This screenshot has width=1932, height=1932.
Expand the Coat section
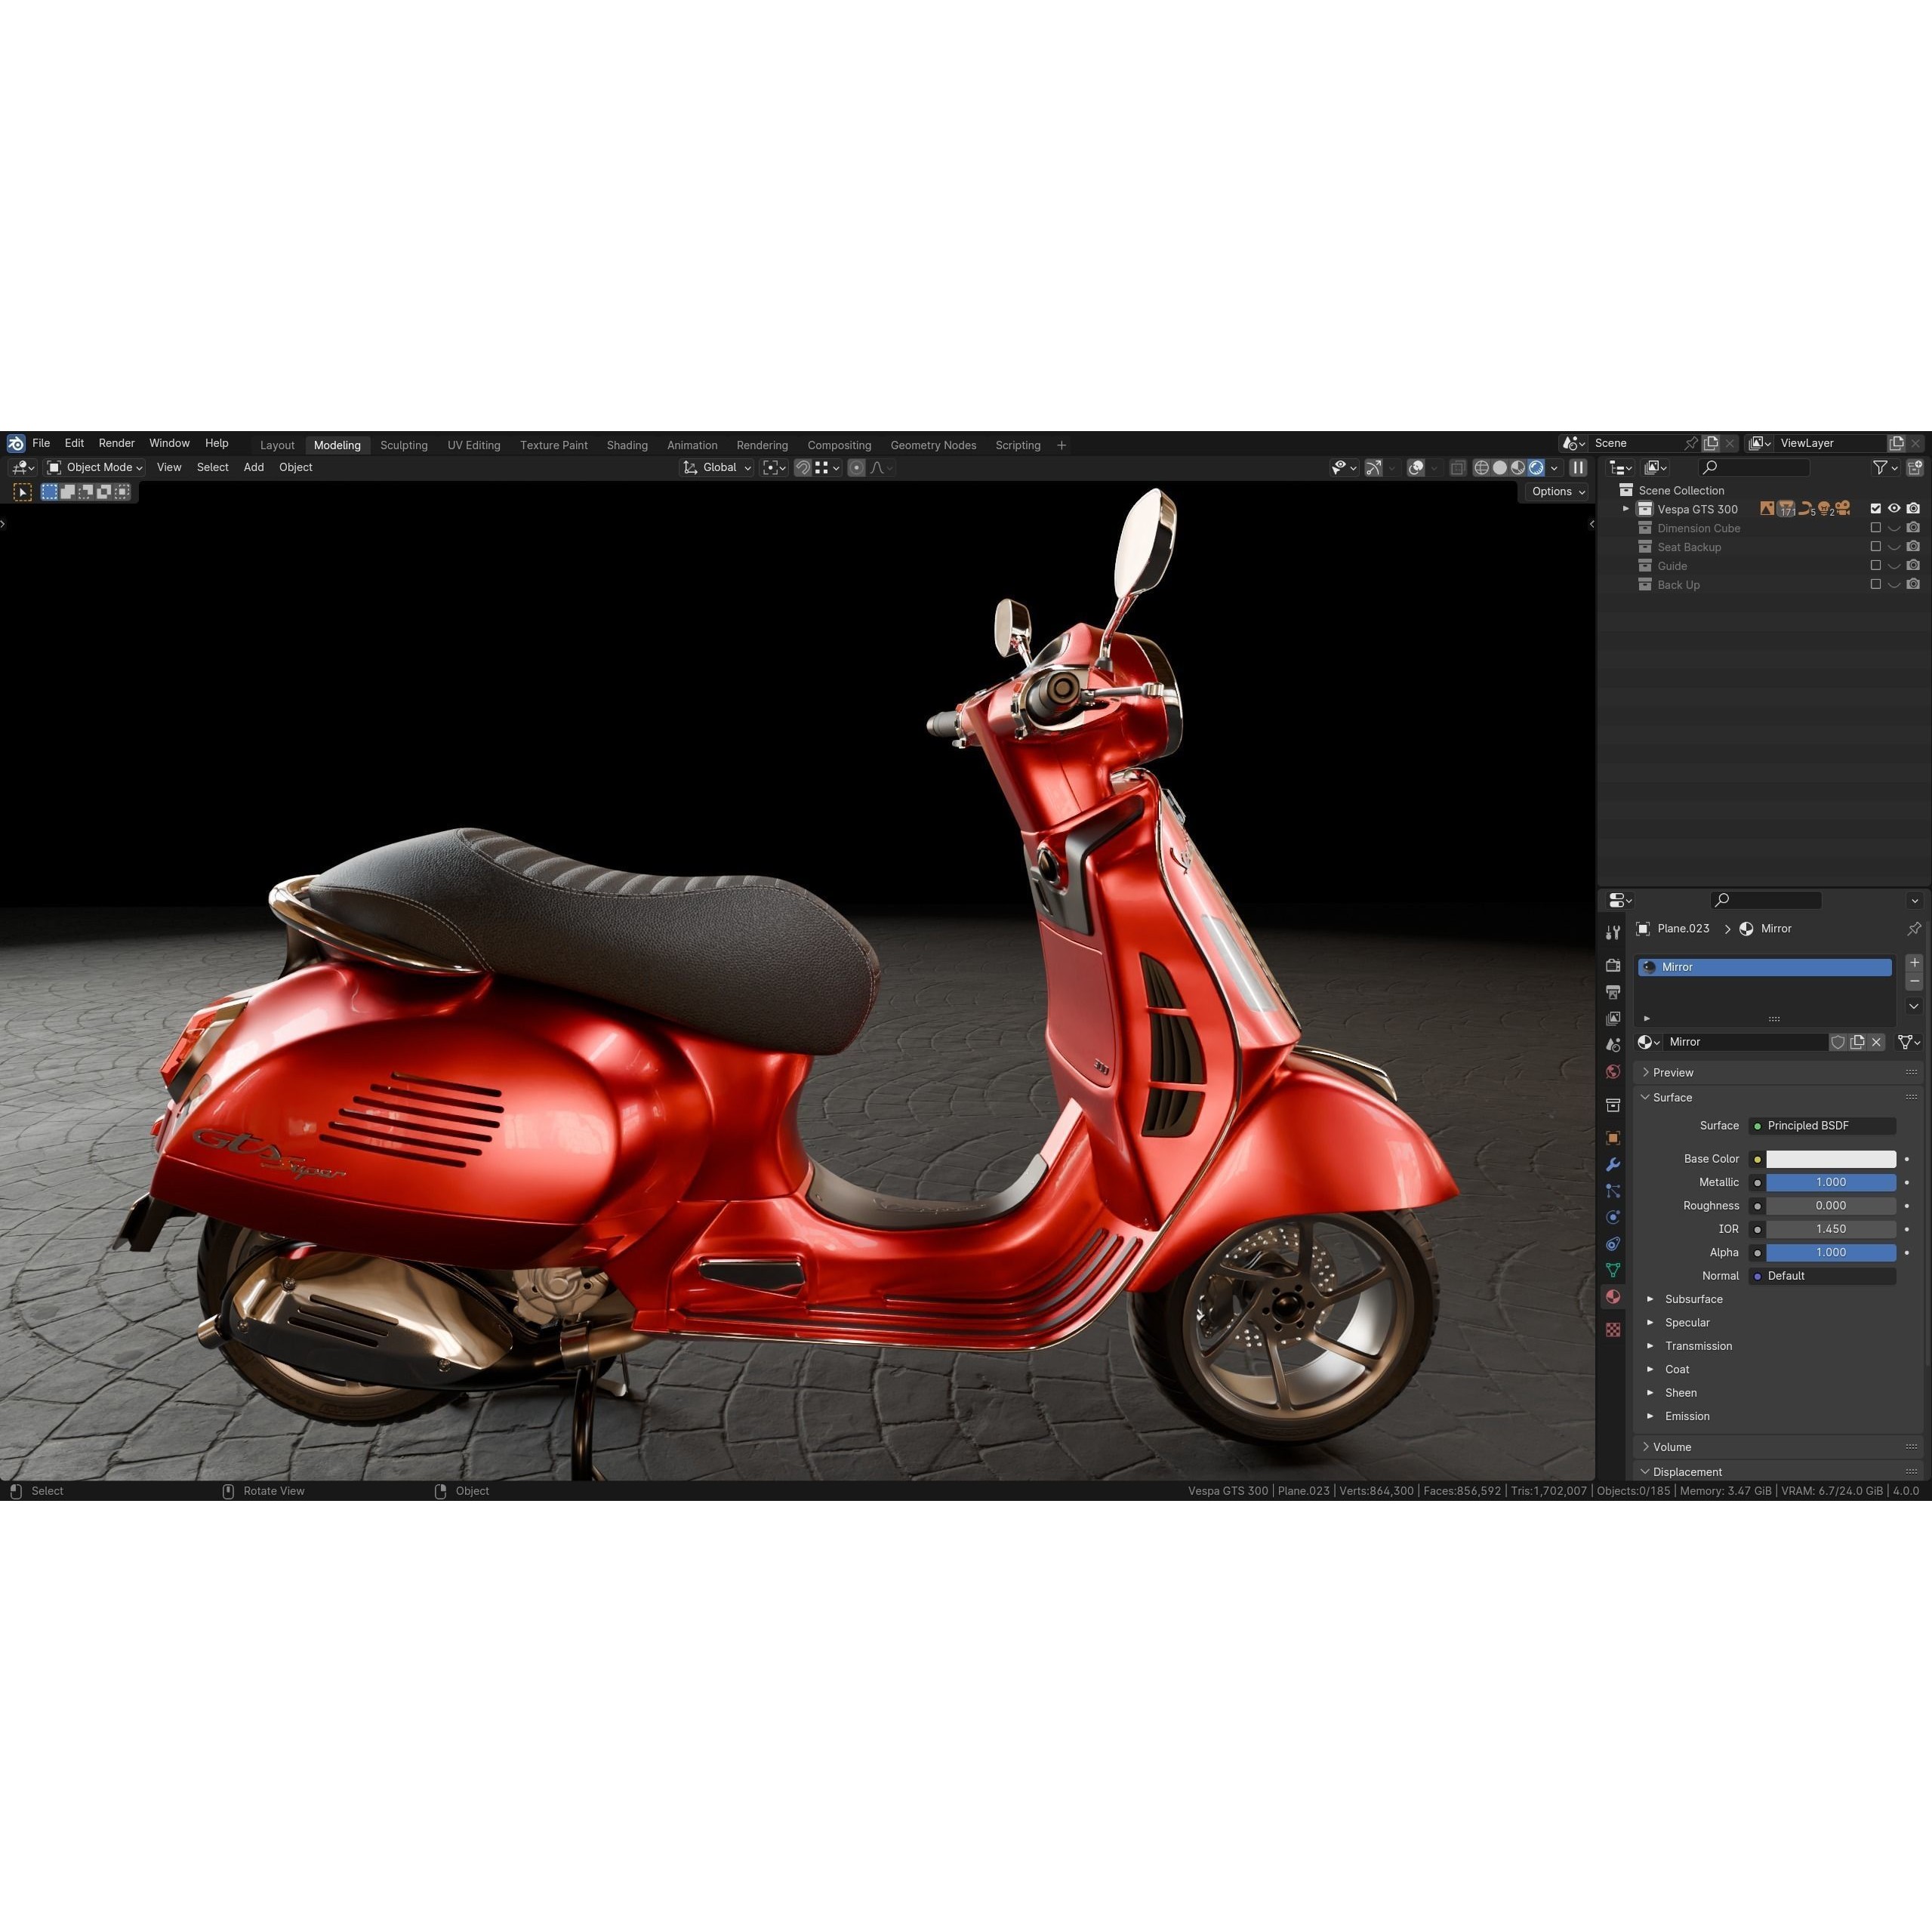coord(1650,1369)
